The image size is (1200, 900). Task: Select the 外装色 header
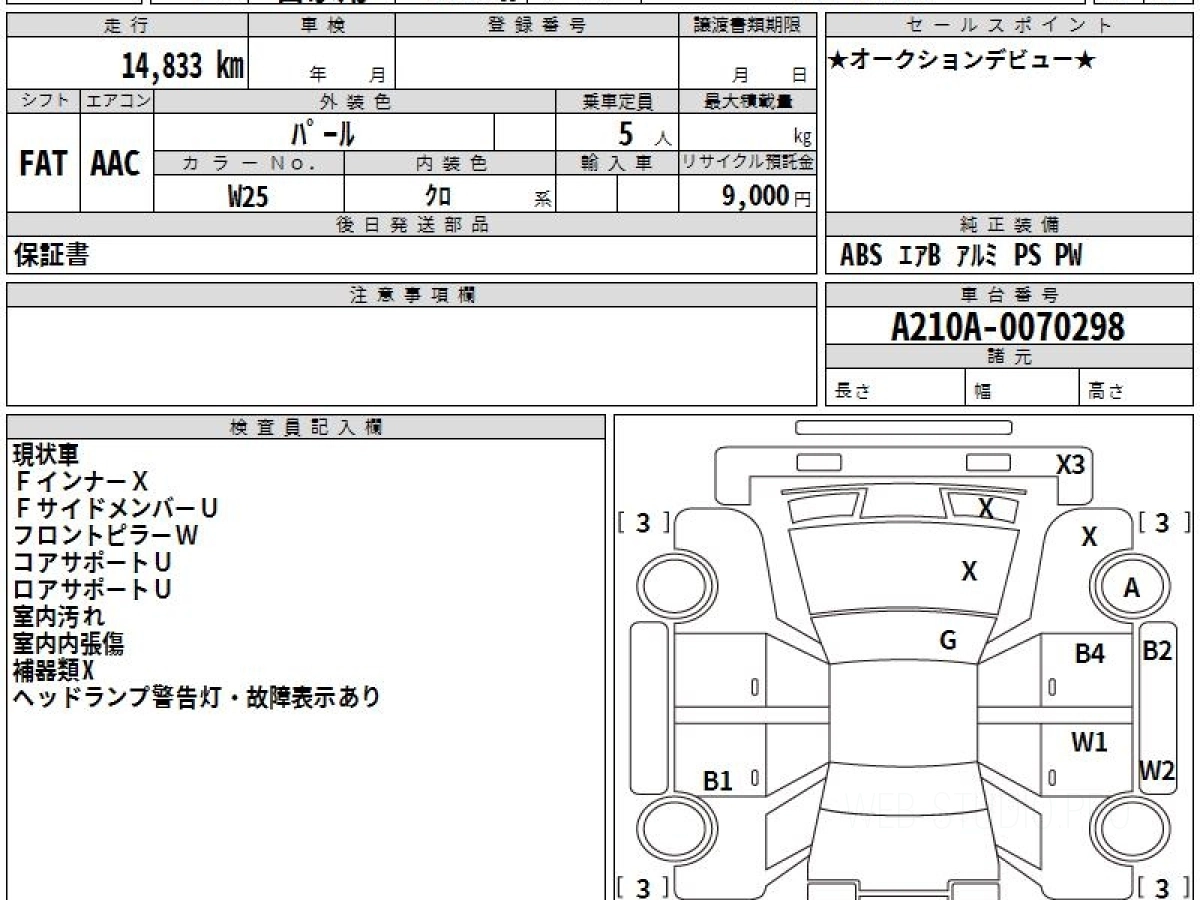coord(355,101)
